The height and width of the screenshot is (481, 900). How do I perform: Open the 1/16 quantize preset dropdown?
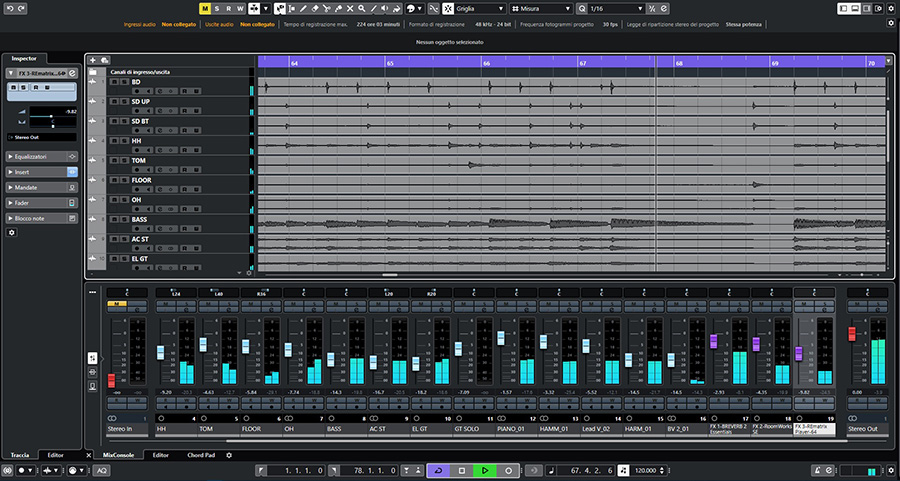(611, 8)
